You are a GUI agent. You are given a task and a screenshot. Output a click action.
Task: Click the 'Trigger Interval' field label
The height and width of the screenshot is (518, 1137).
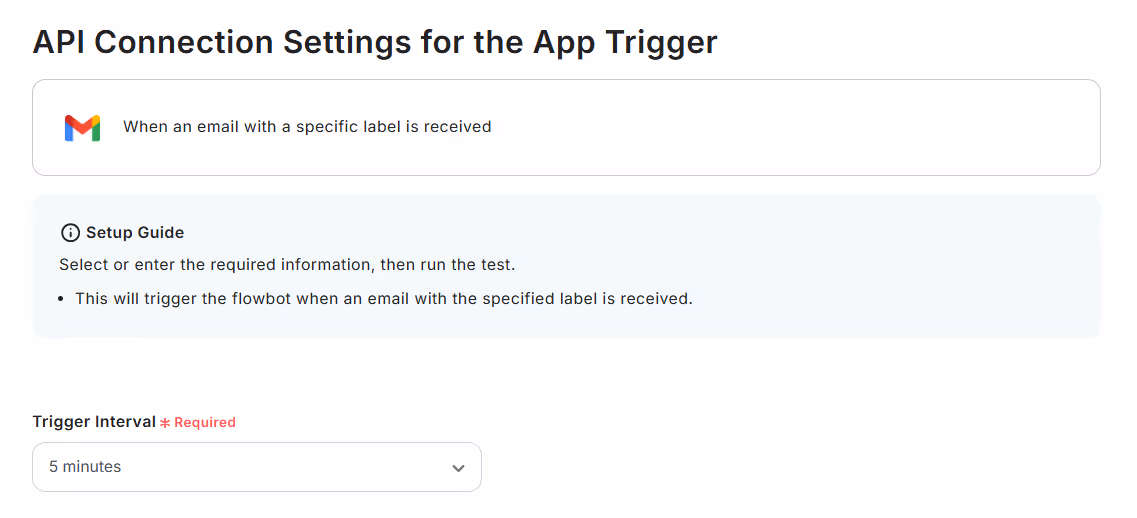(x=94, y=422)
